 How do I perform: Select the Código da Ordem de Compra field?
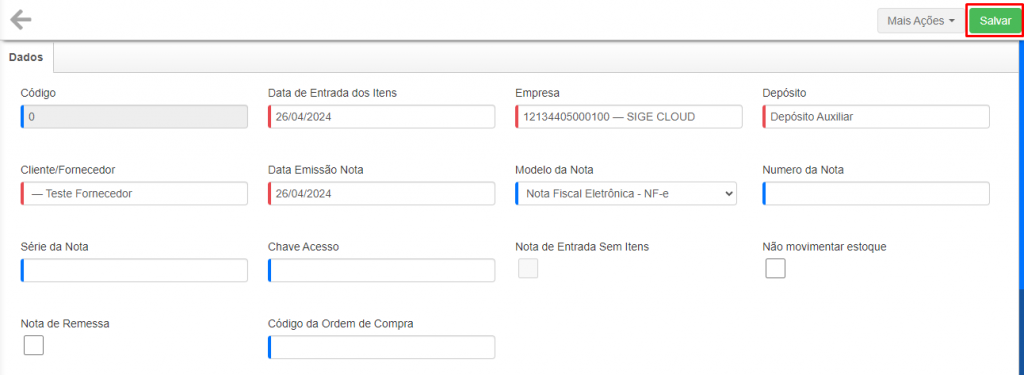tap(381, 347)
